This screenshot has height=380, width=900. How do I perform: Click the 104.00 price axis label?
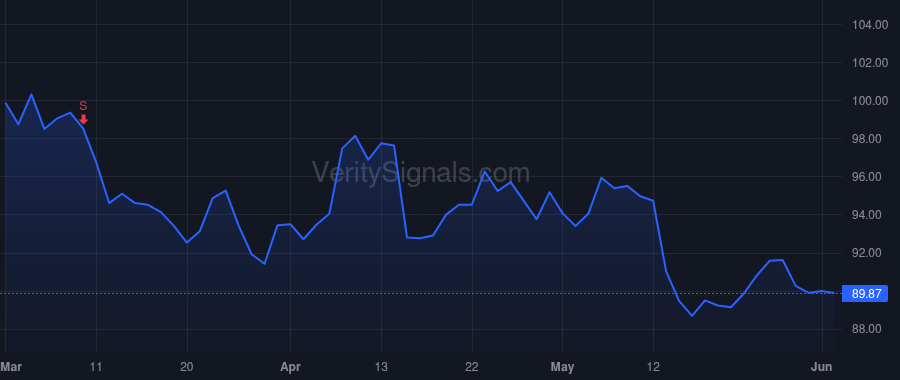click(870, 25)
